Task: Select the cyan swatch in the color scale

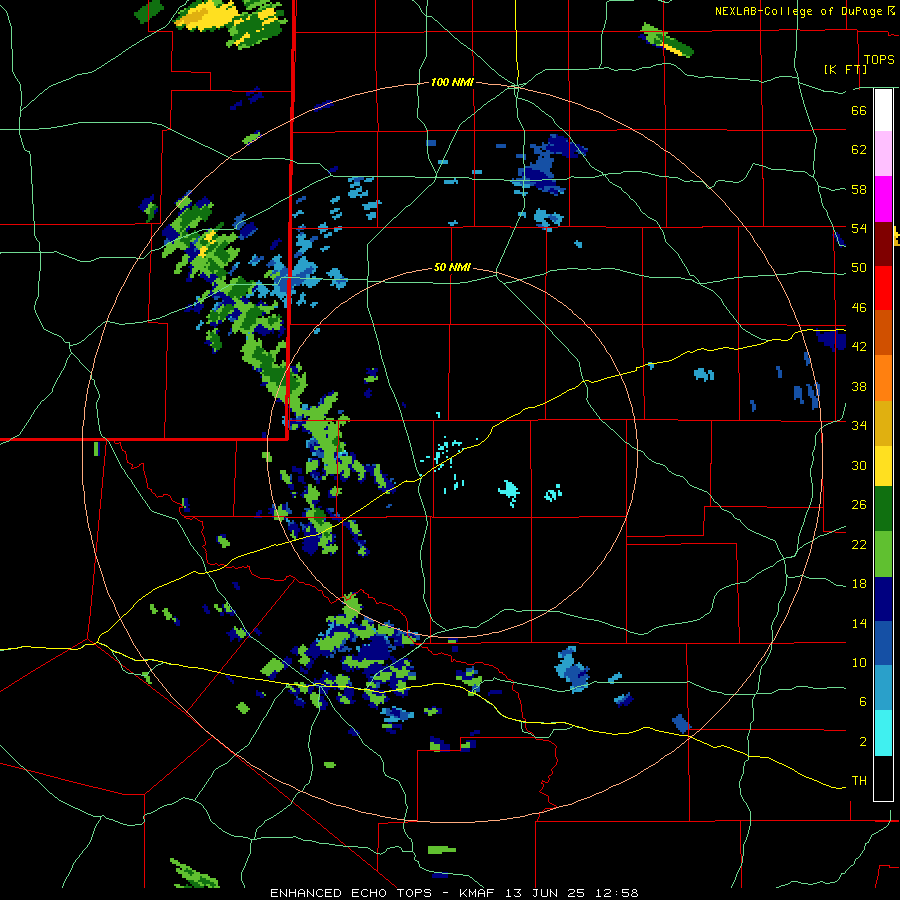Action: 883,734
